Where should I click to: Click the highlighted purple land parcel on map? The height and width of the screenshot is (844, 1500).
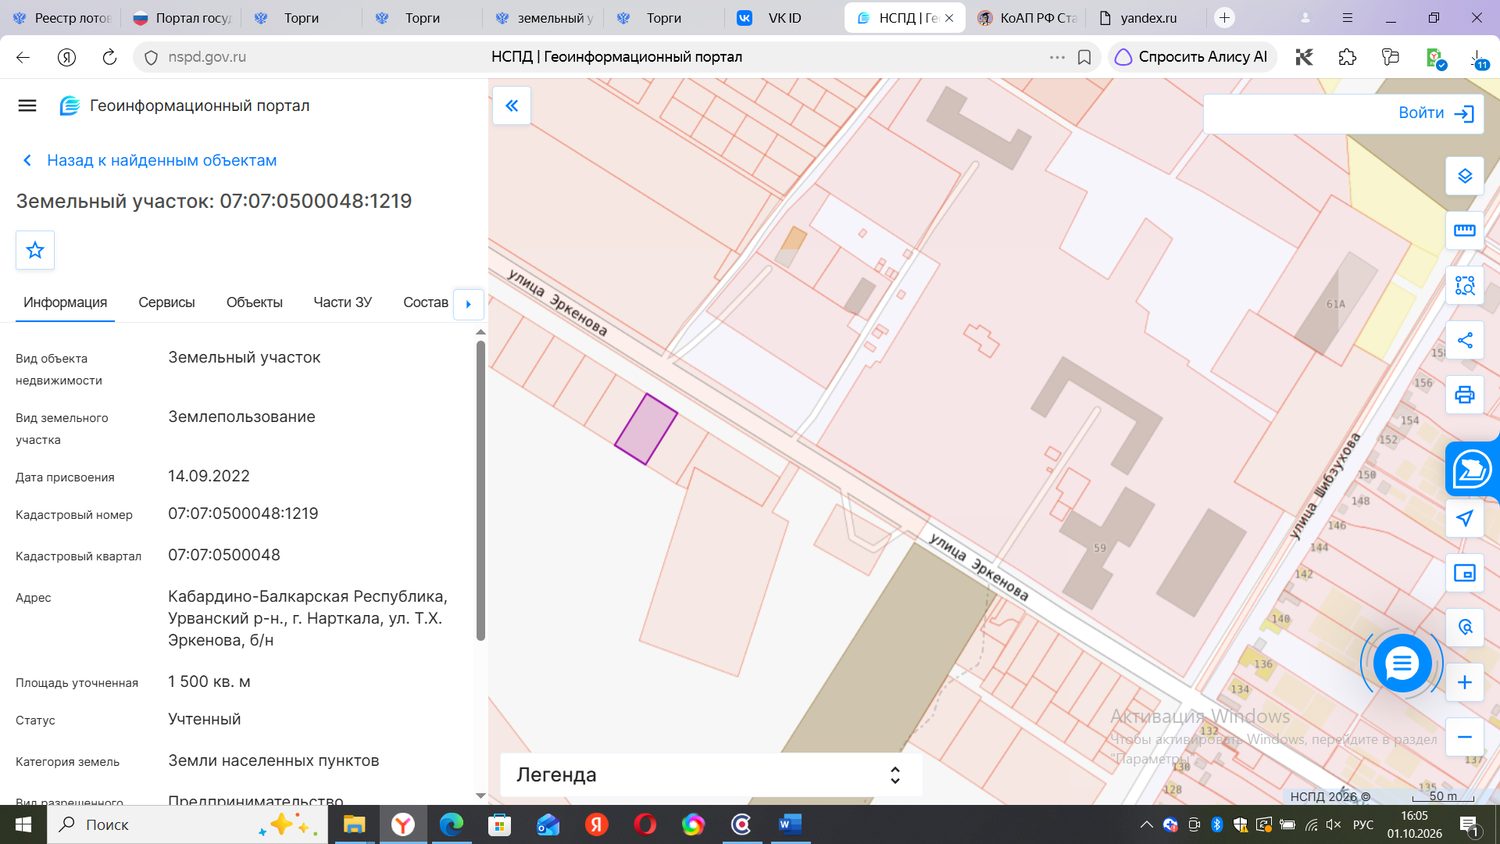point(646,429)
